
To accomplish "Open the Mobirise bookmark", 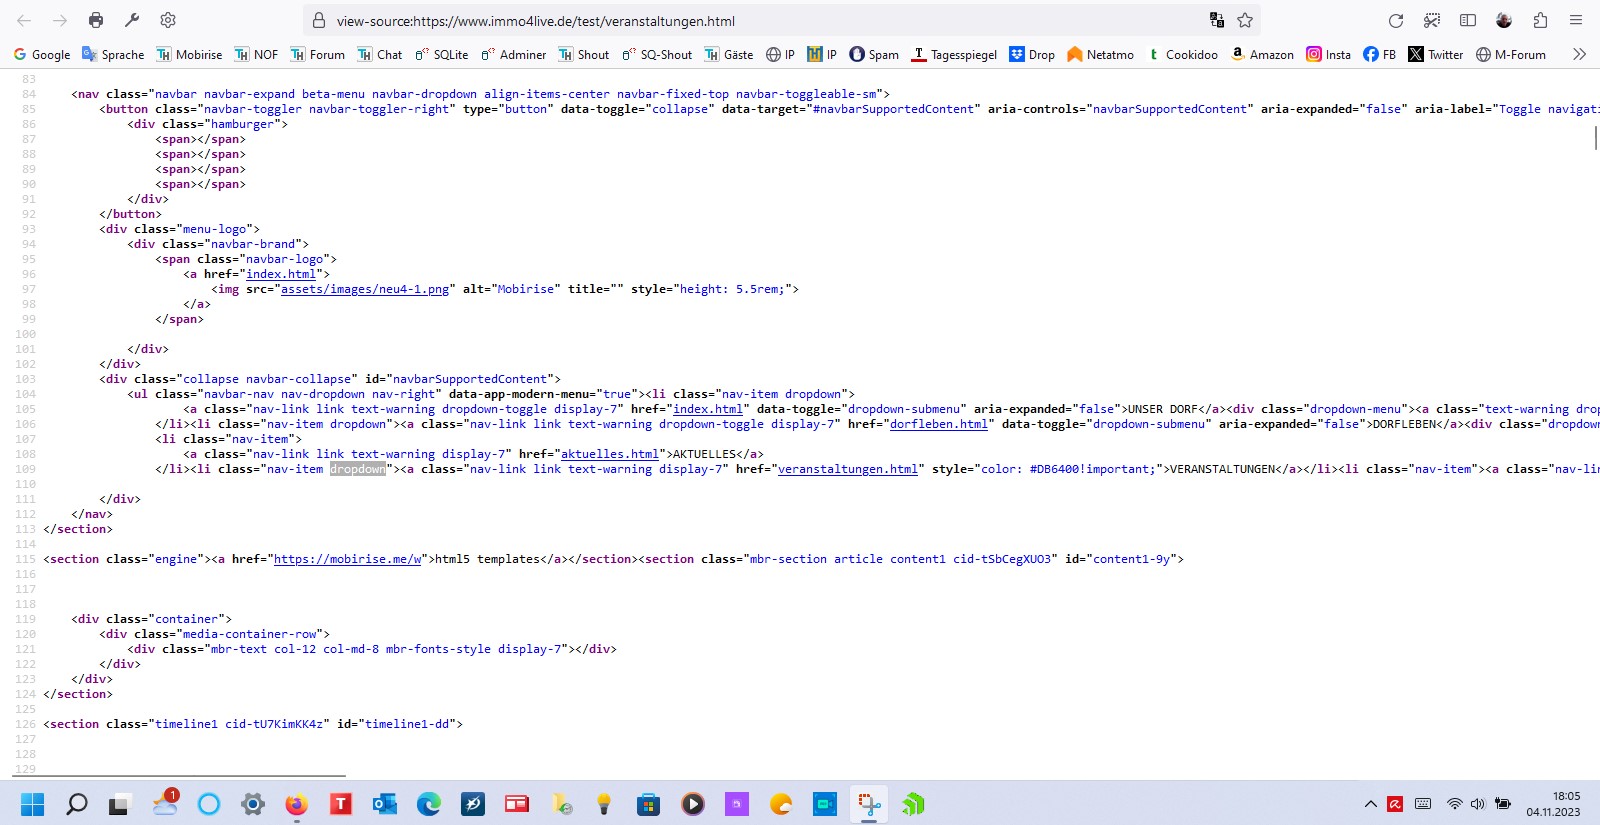I will pos(189,55).
